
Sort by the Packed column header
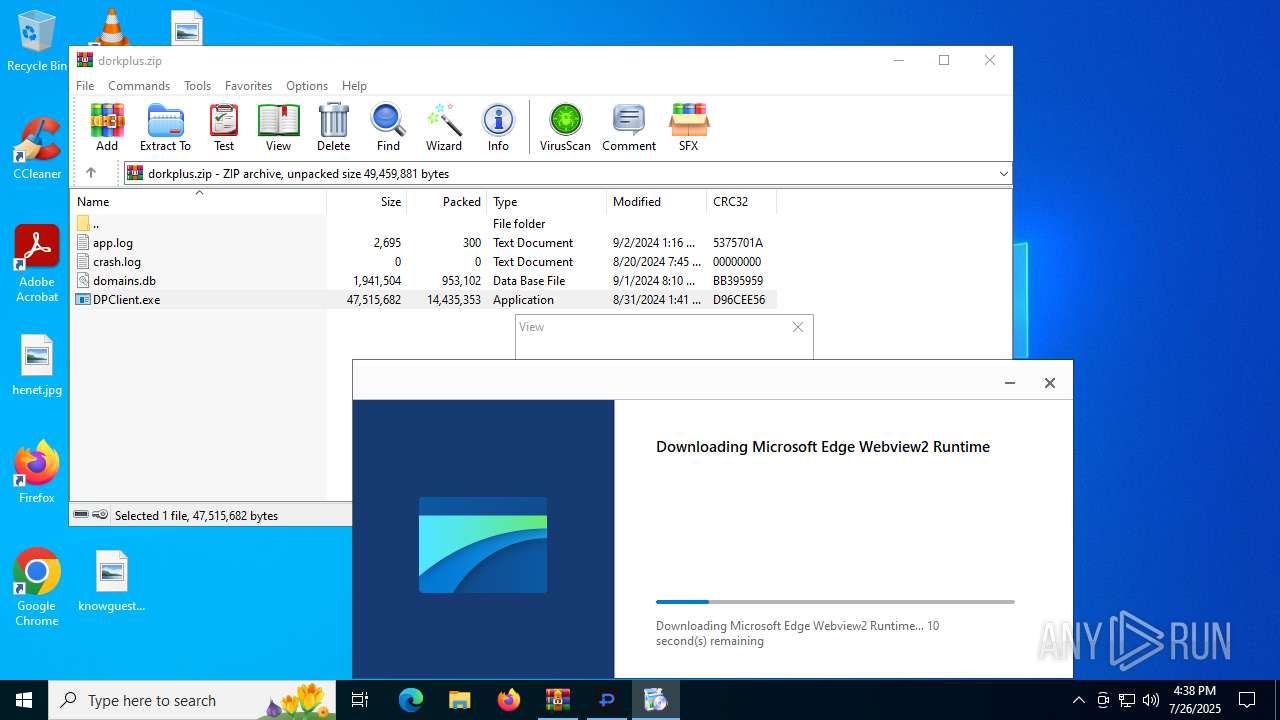click(447, 202)
